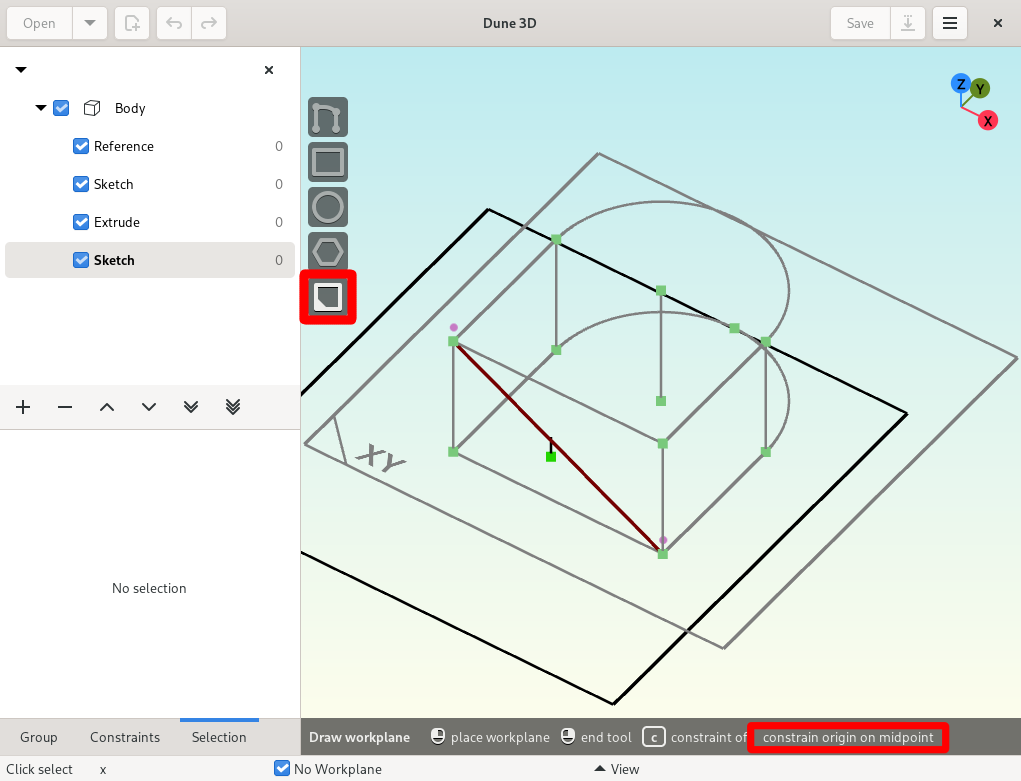
Task: Uncheck the Reference group checkbox
Action: tap(81, 146)
